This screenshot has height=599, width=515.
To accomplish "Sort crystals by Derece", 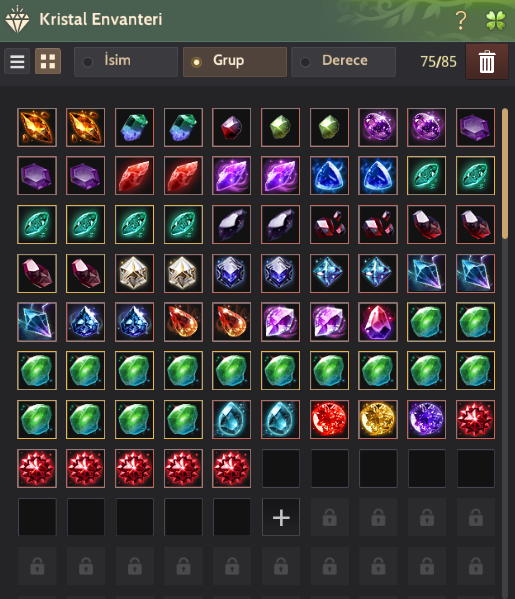I will [x=343, y=62].
